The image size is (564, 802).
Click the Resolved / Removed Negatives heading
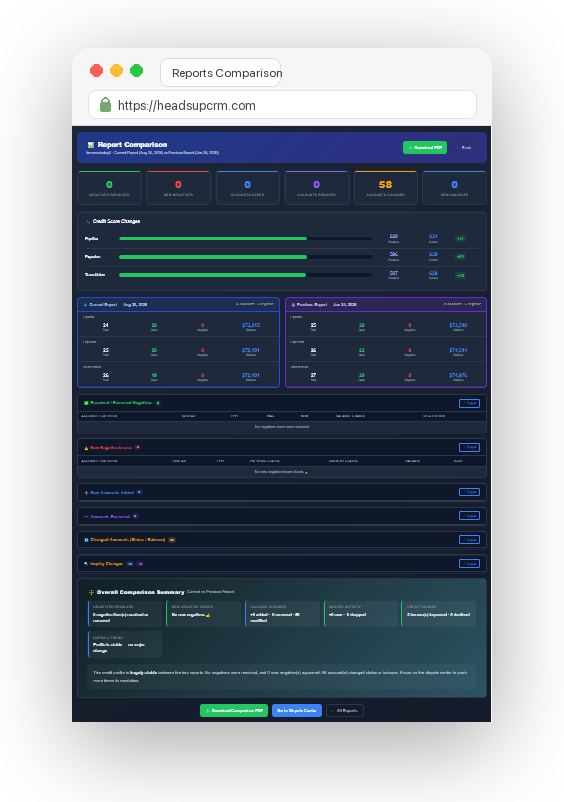tap(121, 403)
